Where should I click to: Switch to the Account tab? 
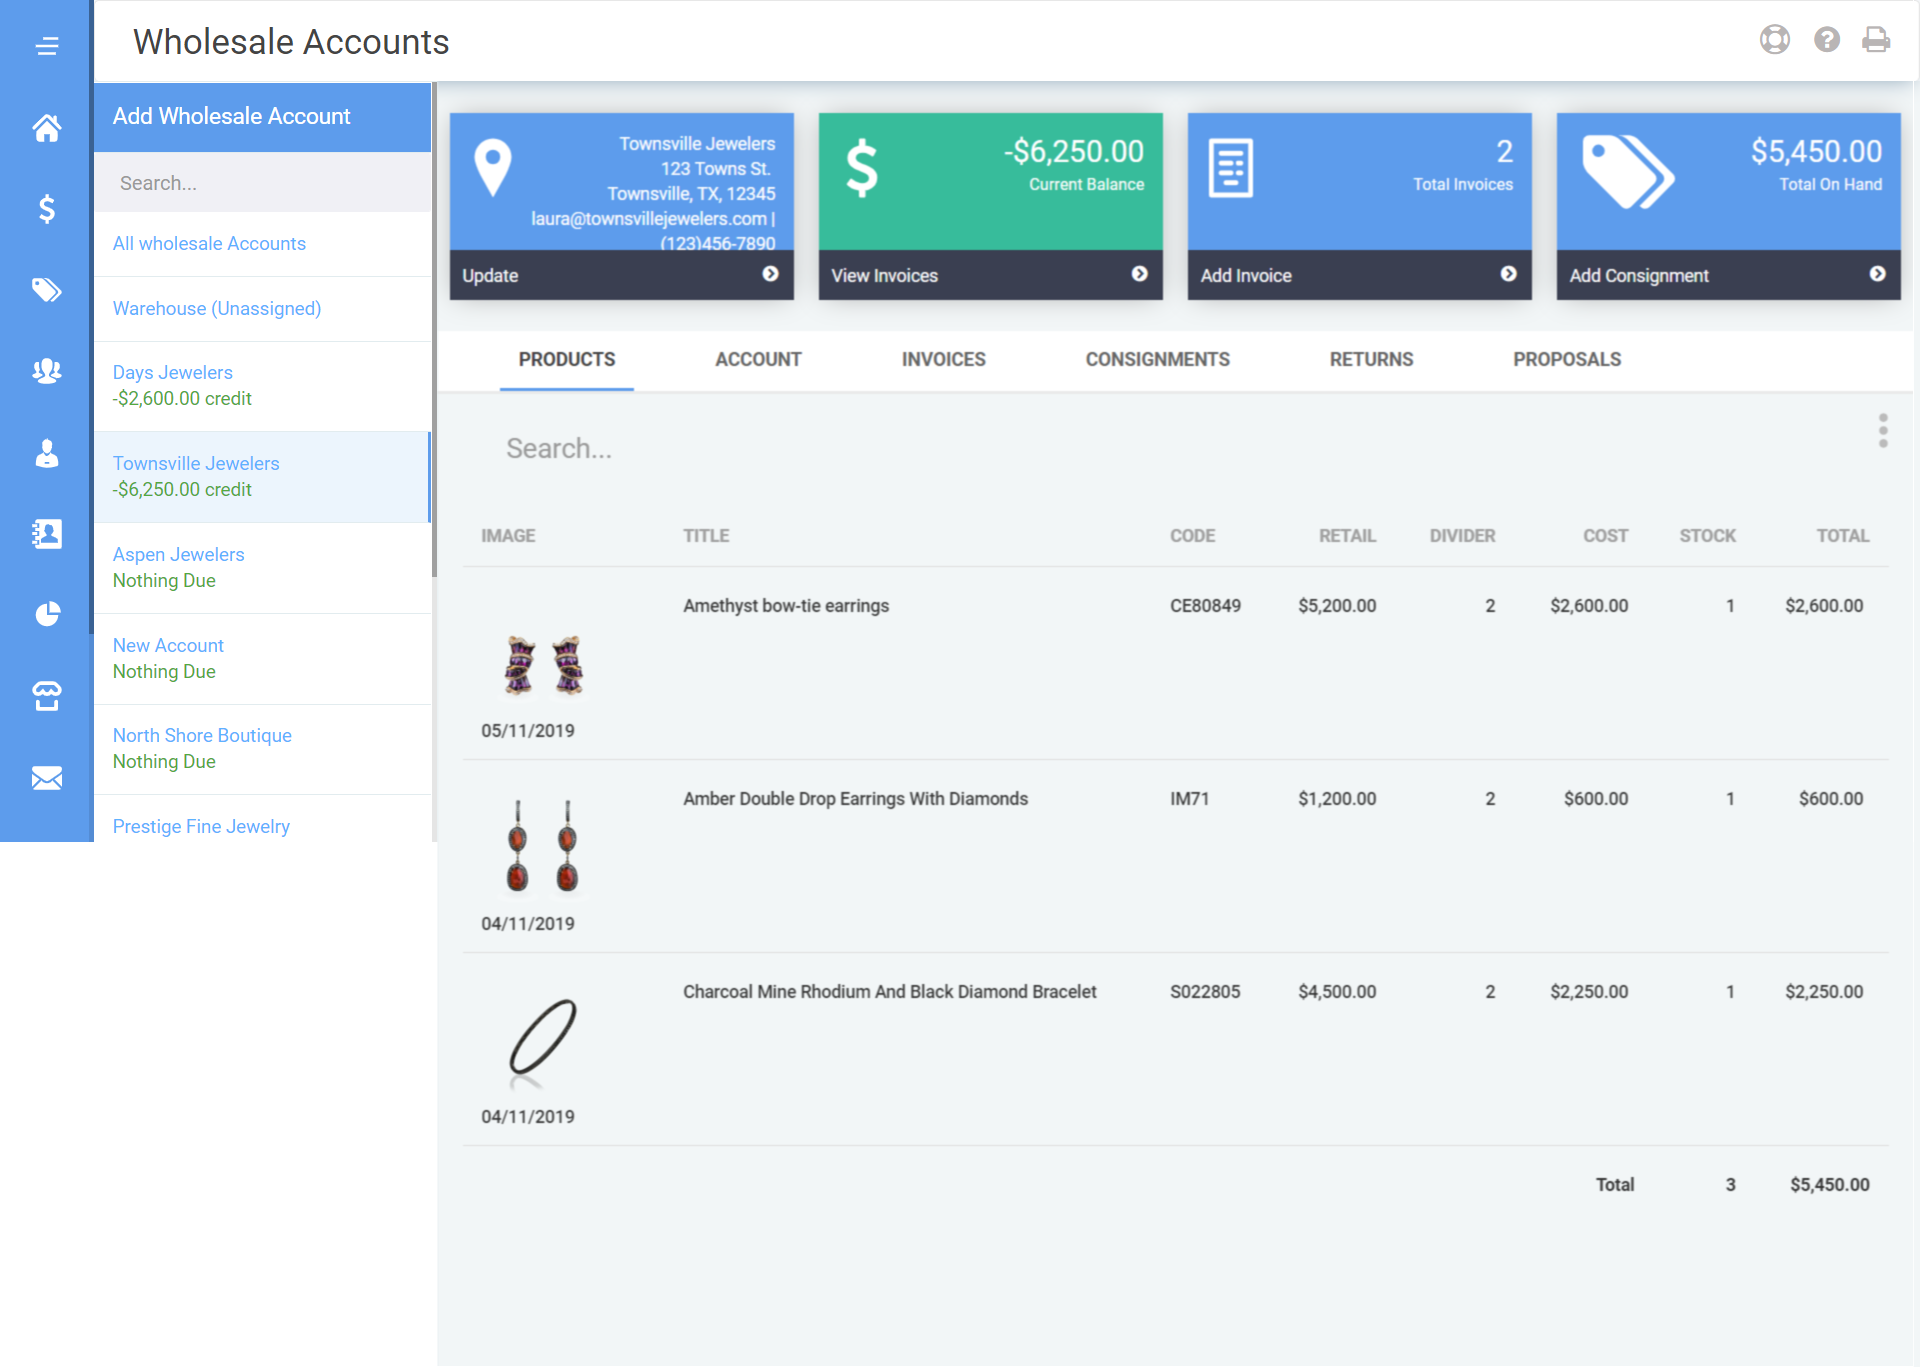coord(758,359)
